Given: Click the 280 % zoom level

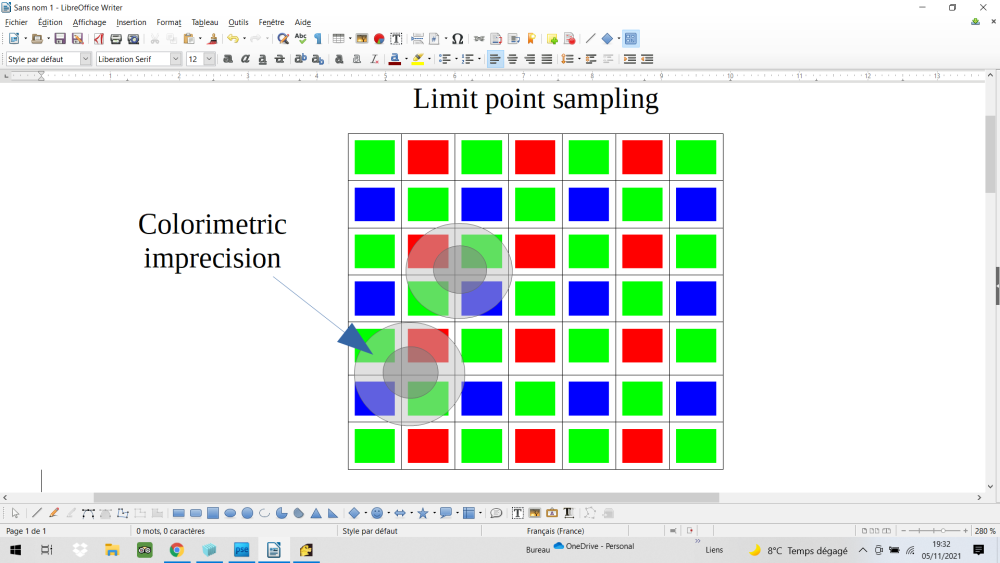Looking at the screenshot, I should pos(985,531).
